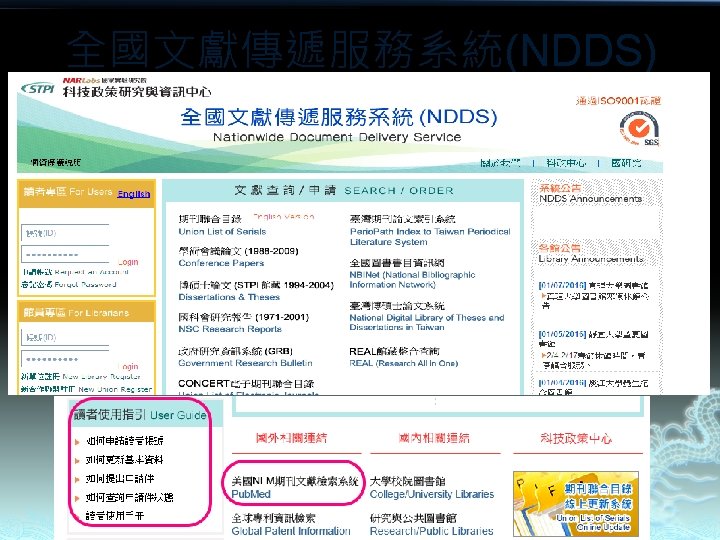This screenshot has height=540, width=720.
Task: Open the English Version link beside 期刊聯合目錄
Action: click(283, 216)
